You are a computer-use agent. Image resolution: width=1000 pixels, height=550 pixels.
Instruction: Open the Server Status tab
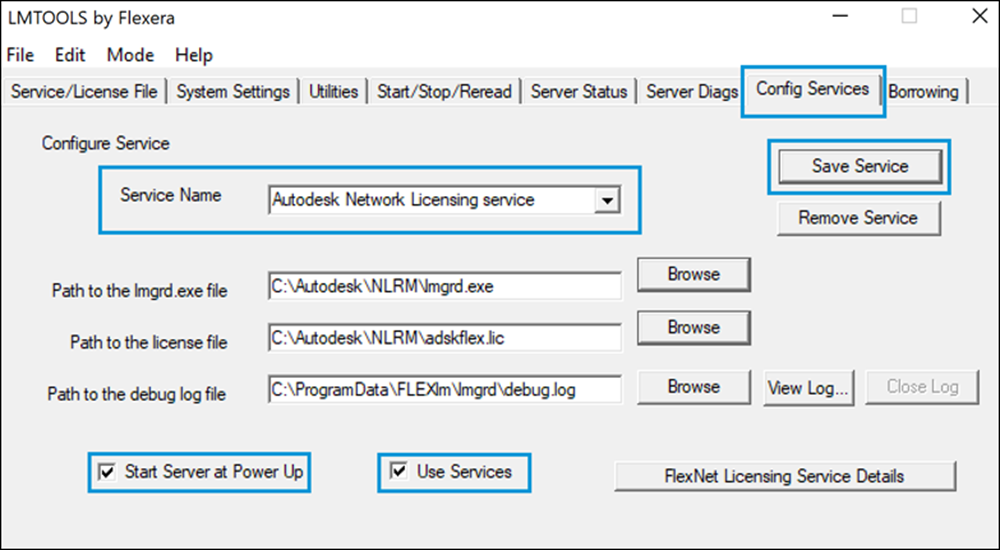[579, 92]
